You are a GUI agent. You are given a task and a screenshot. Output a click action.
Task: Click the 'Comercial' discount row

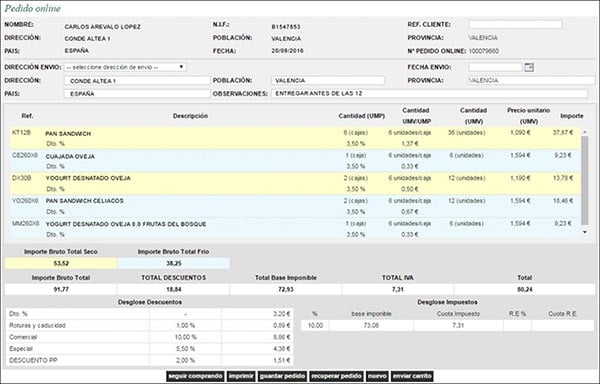pos(150,337)
